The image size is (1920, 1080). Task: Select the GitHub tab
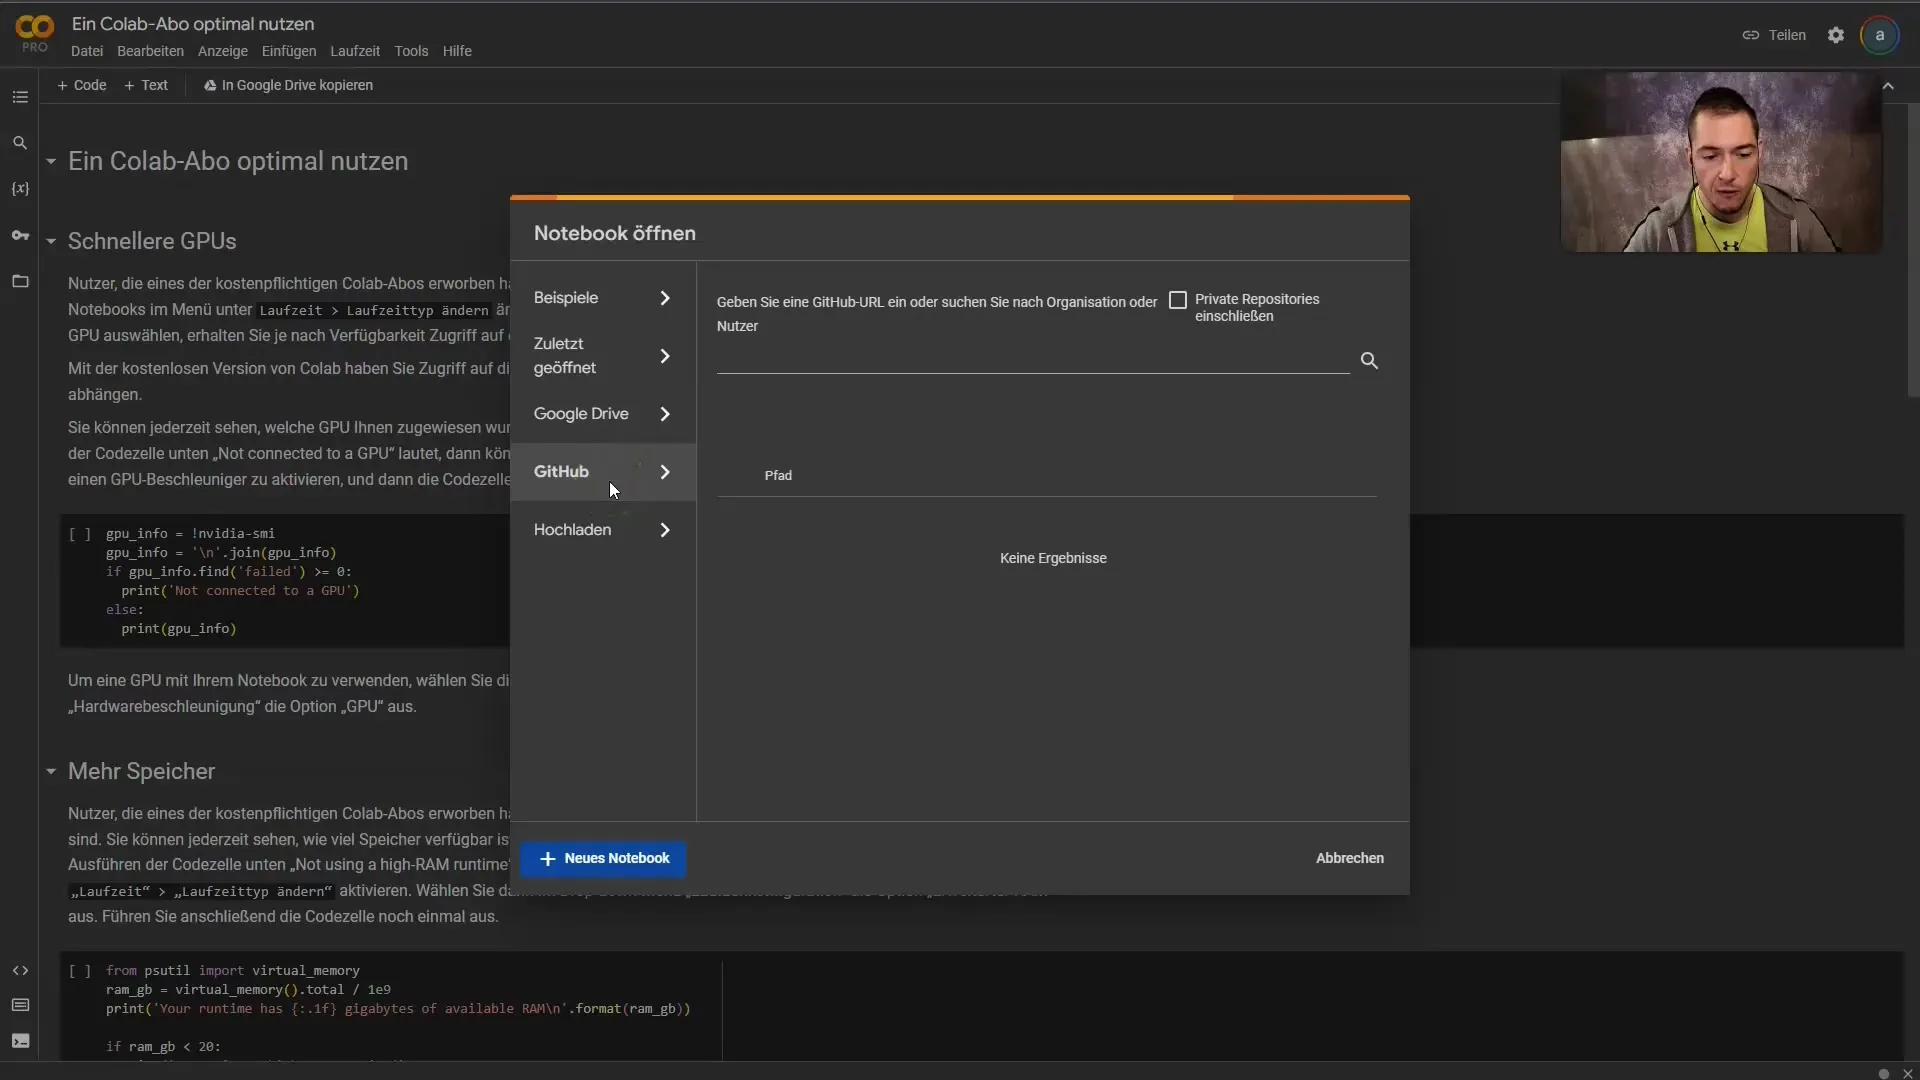pyautogui.click(x=603, y=472)
